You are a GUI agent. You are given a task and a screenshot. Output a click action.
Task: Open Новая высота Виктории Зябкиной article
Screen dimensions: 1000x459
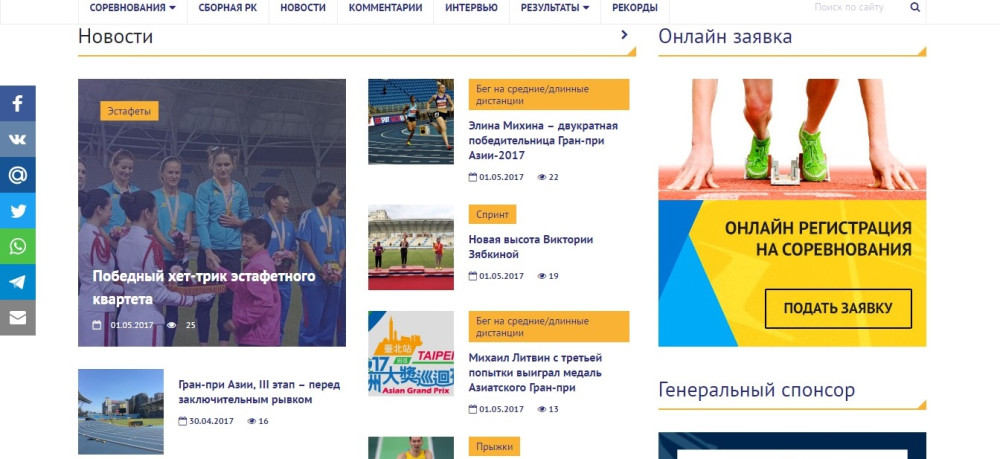pos(531,247)
